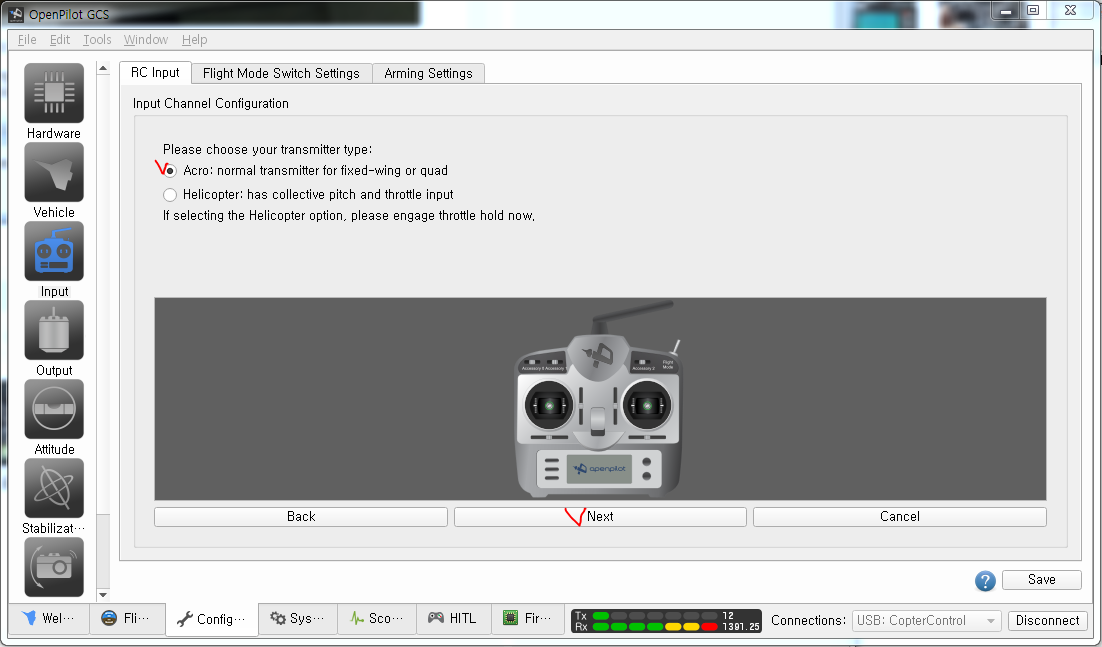1102x647 pixels.
Task: Open the Vehicle configuration icon
Action: [54, 172]
